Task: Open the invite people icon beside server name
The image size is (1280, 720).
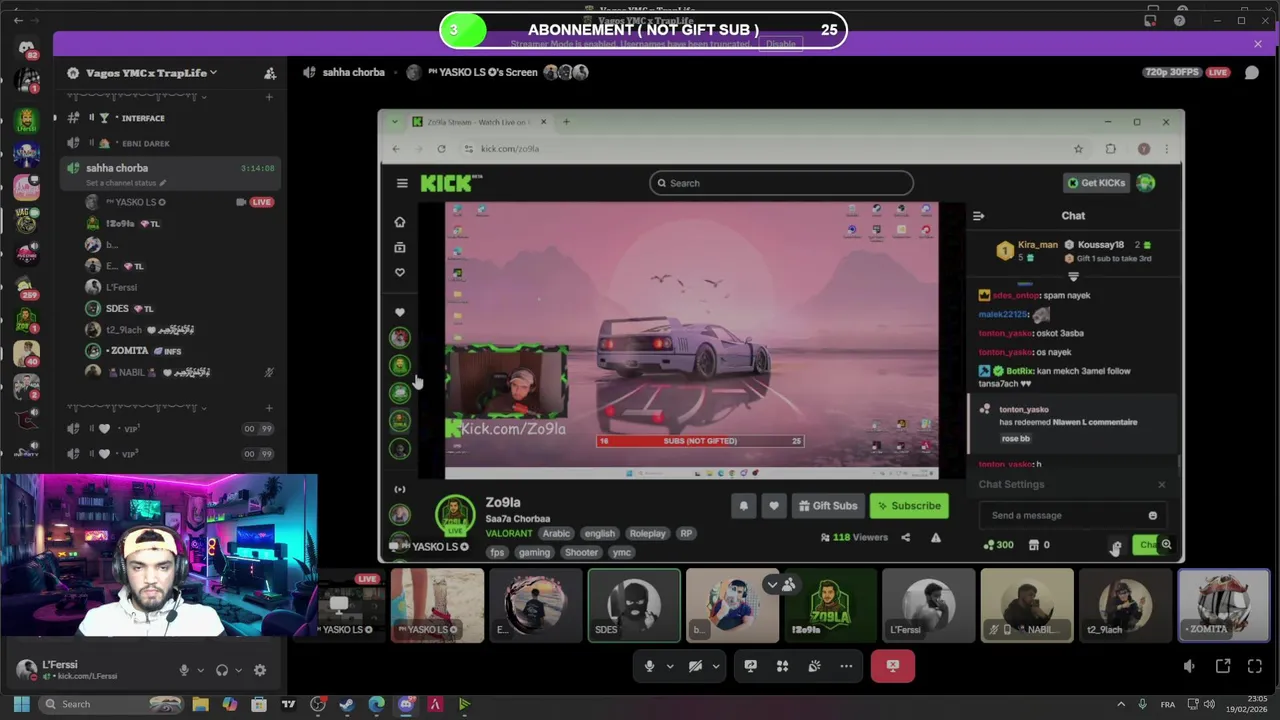Action: click(270, 73)
